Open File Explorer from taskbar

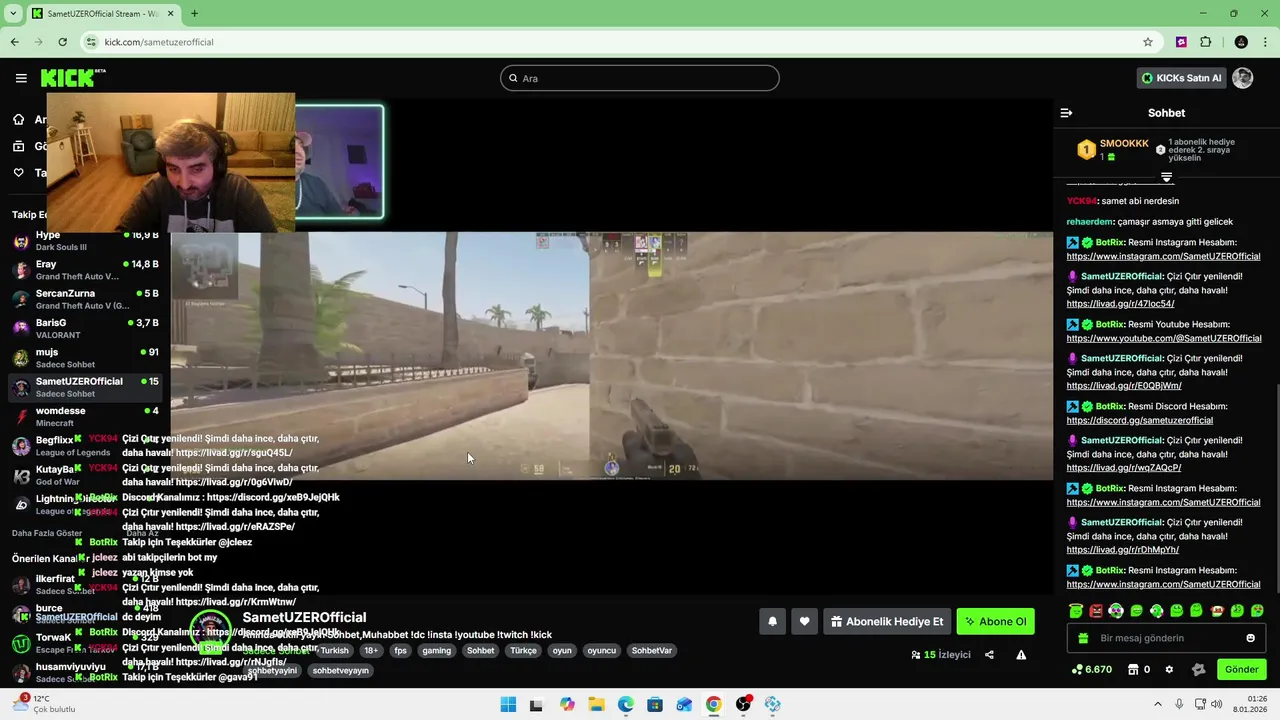click(x=596, y=704)
